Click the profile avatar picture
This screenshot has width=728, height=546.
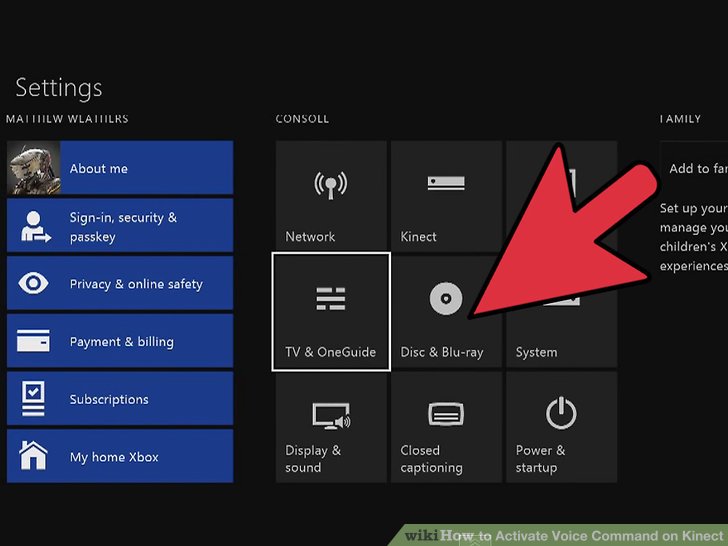[x=33, y=168]
